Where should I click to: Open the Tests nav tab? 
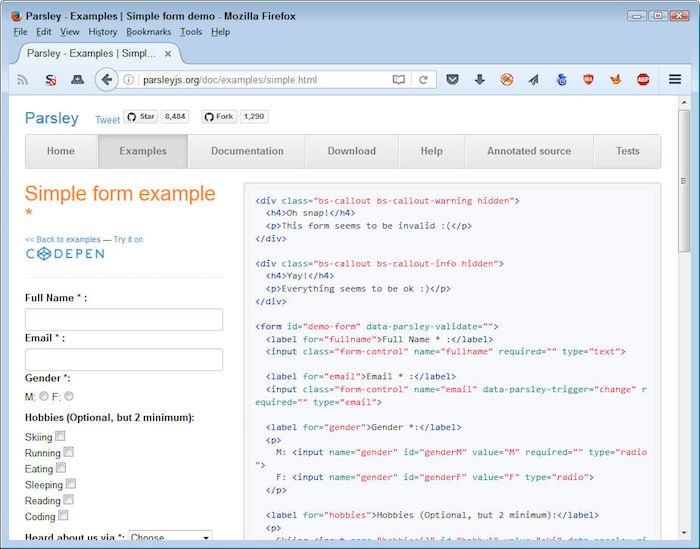pos(627,151)
